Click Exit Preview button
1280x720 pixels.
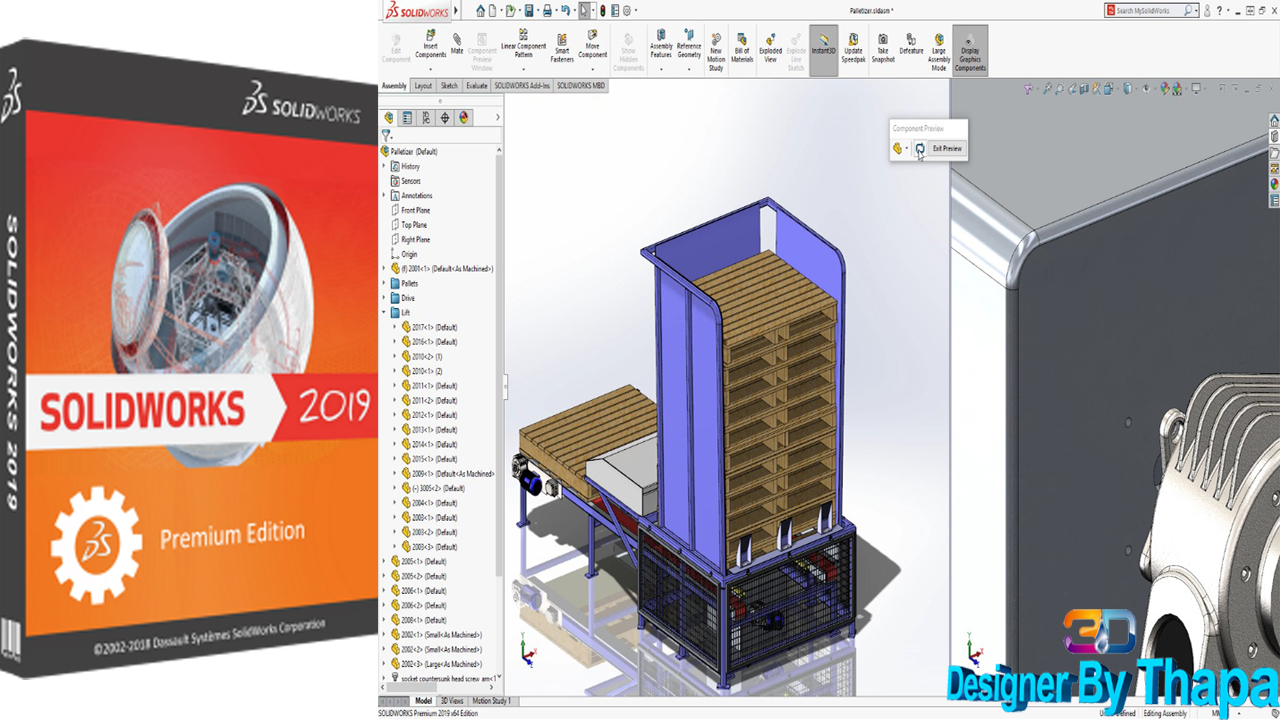coord(947,149)
